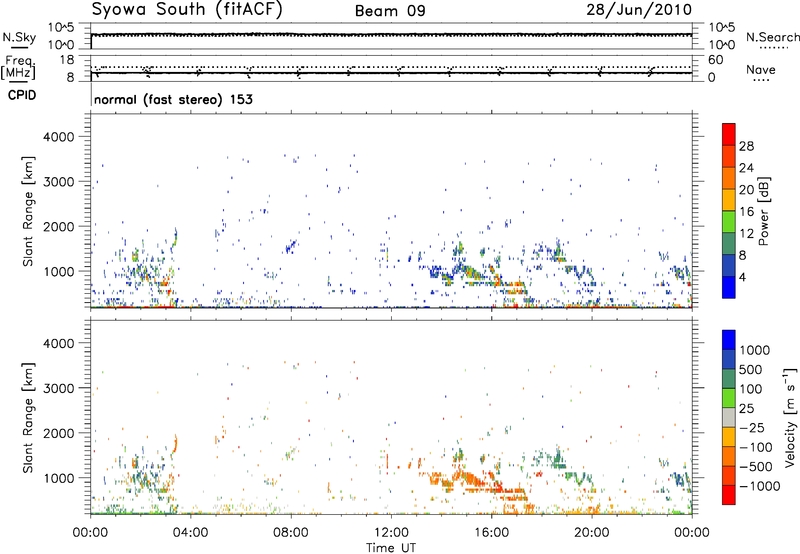Pick the red top swatch of Power colorbar
This screenshot has height=554, width=800.
pyautogui.click(x=729, y=134)
